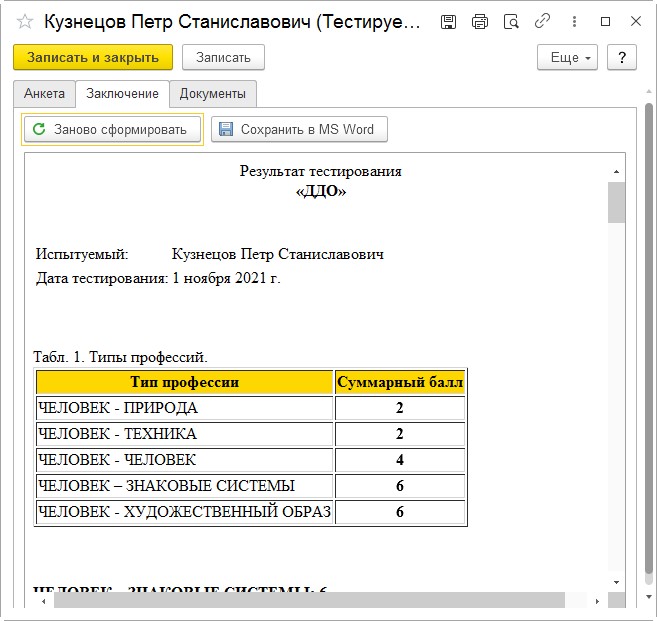
Task: Save report via "Сохранить в MS Word"
Action: click(x=298, y=129)
